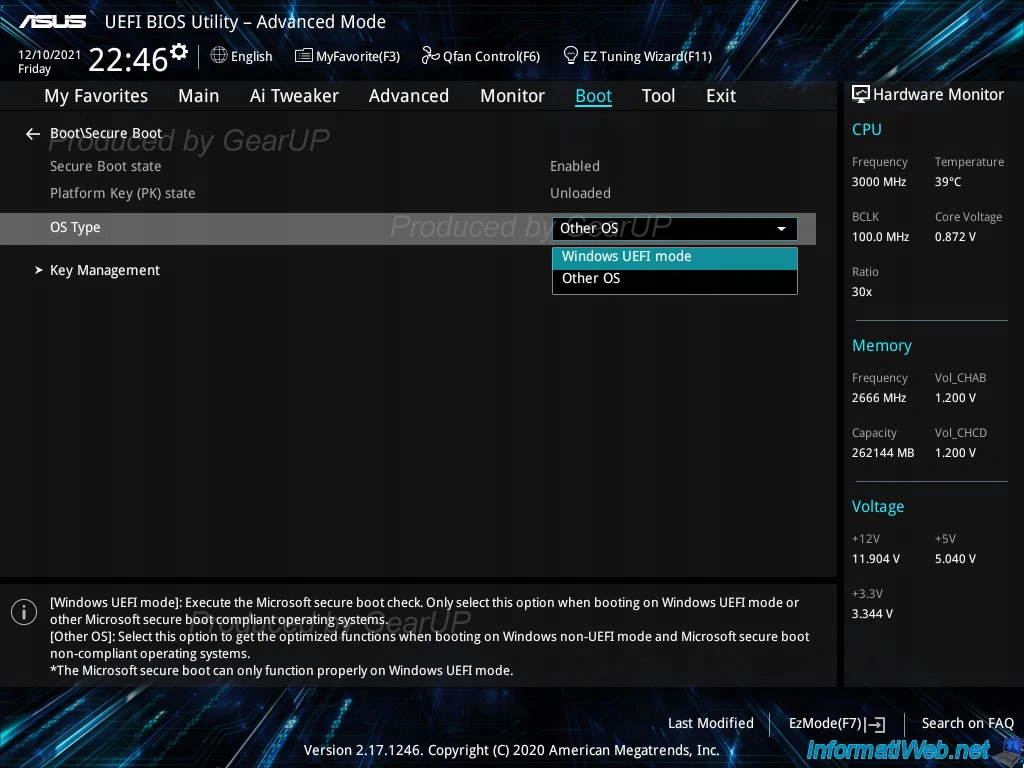Image resolution: width=1024 pixels, height=768 pixels.
Task: Click the Ratio value 30x
Action: [x=862, y=292]
